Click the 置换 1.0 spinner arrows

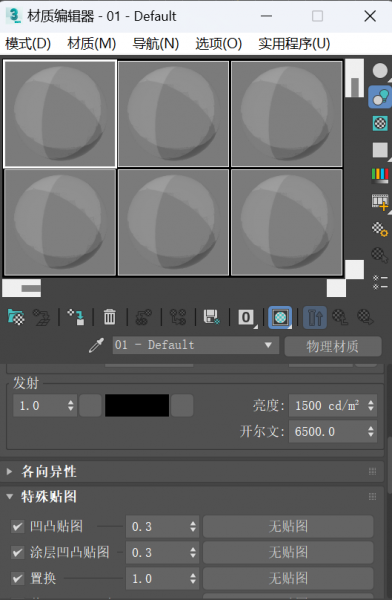click(193, 578)
